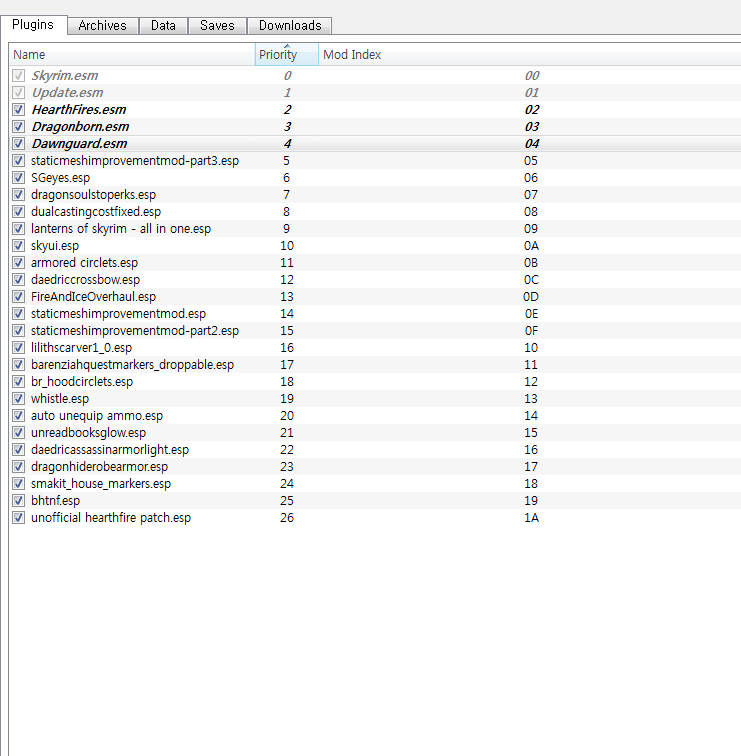Select the br_hoodcirclets.esp name
The width and height of the screenshot is (741, 756).
[82, 382]
